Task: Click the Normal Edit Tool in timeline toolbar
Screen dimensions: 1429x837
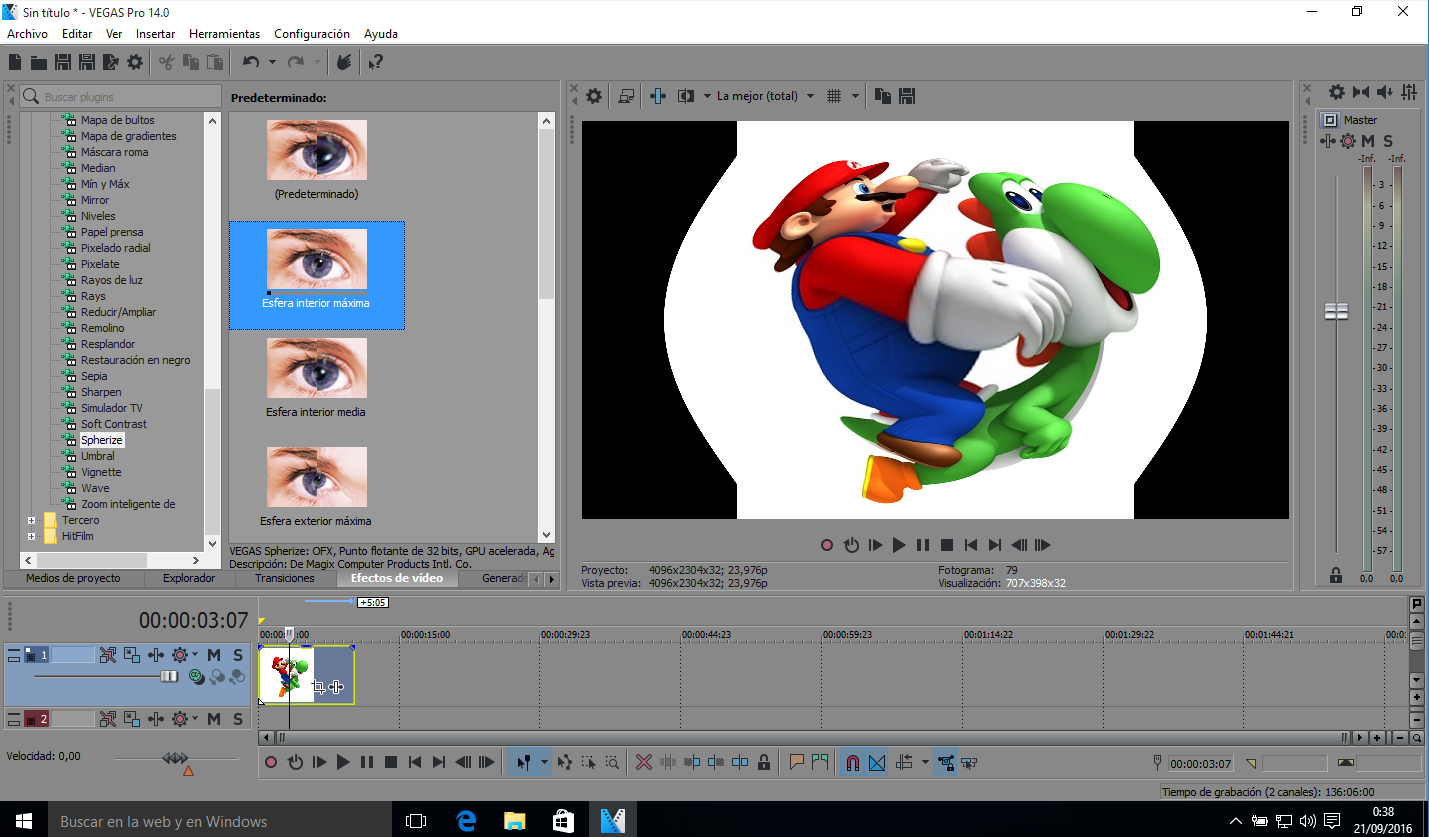Action: pos(523,762)
